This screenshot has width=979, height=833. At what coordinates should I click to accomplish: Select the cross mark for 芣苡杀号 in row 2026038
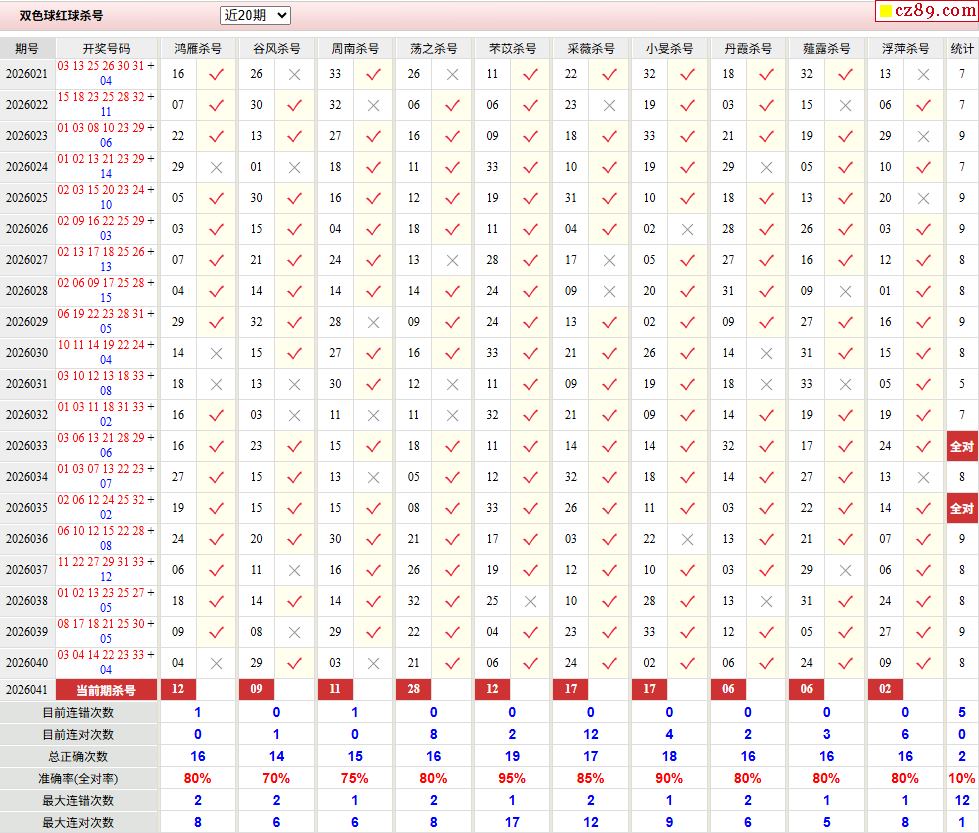[530, 601]
